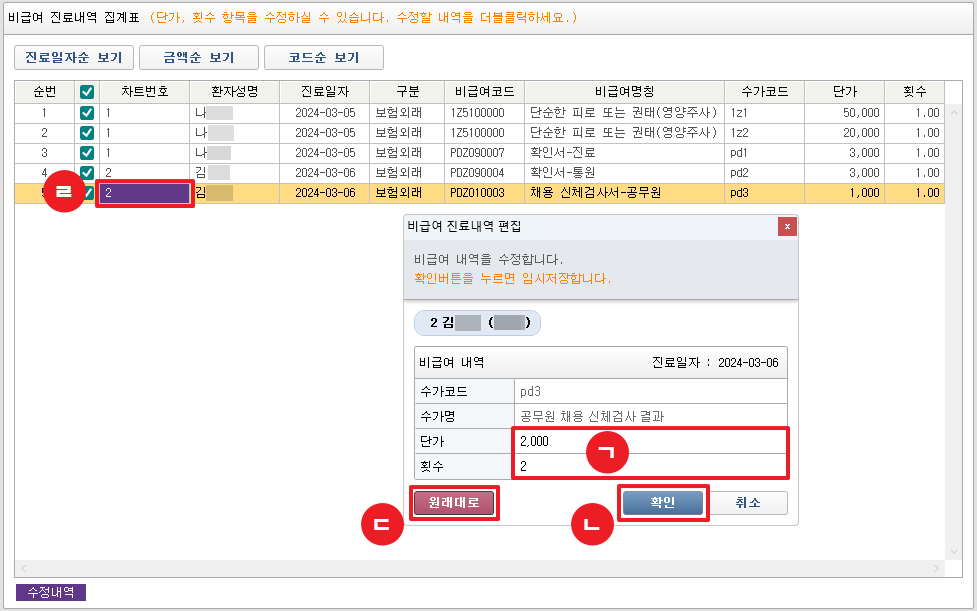Click 확인 to save the edit
Screen dimensions: 977x611
point(663,503)
